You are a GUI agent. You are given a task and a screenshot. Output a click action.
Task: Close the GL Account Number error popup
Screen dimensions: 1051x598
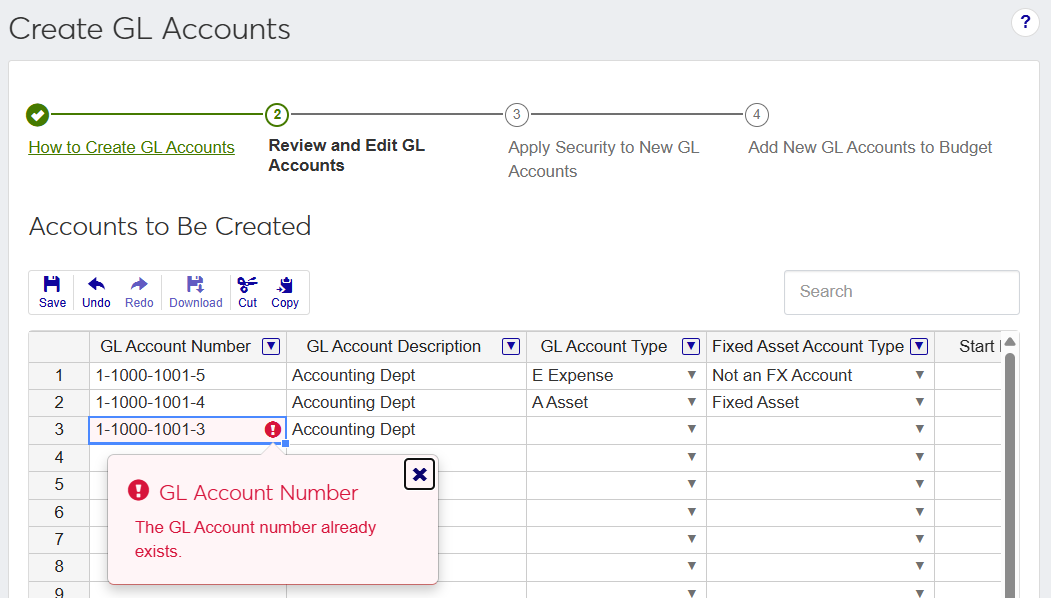[419, 474]
